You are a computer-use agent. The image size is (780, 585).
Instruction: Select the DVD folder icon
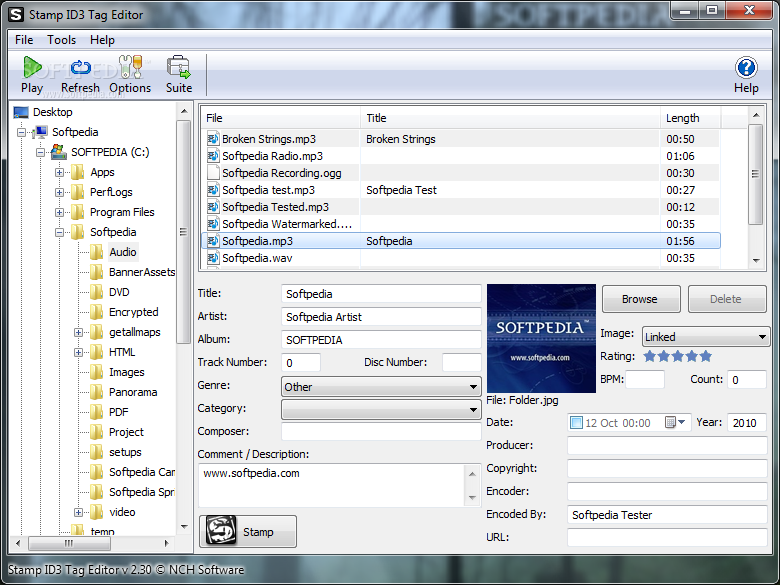pyautogui.click(x=97, y=292)
